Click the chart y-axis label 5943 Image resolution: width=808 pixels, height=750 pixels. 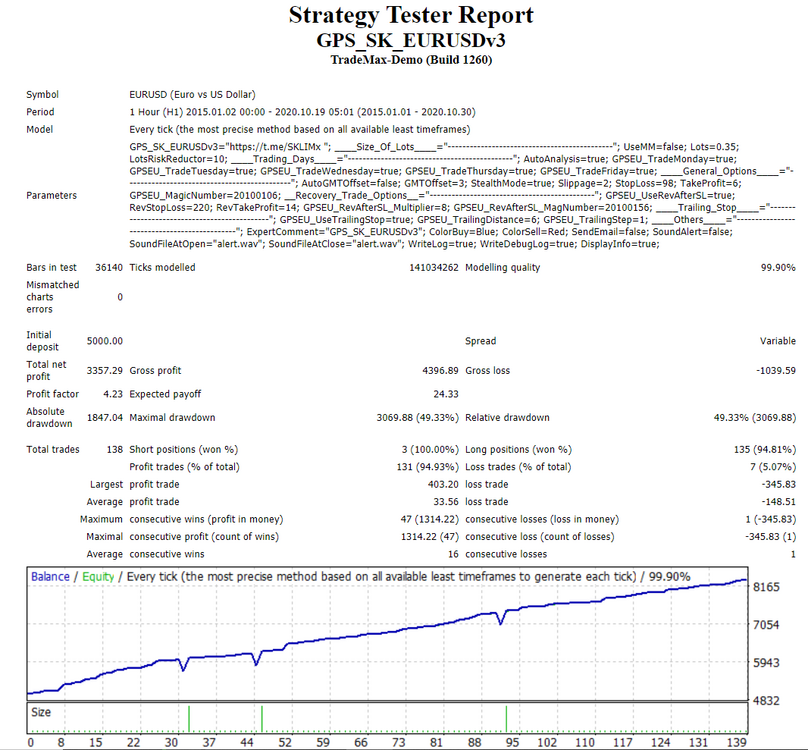point(766,663)
